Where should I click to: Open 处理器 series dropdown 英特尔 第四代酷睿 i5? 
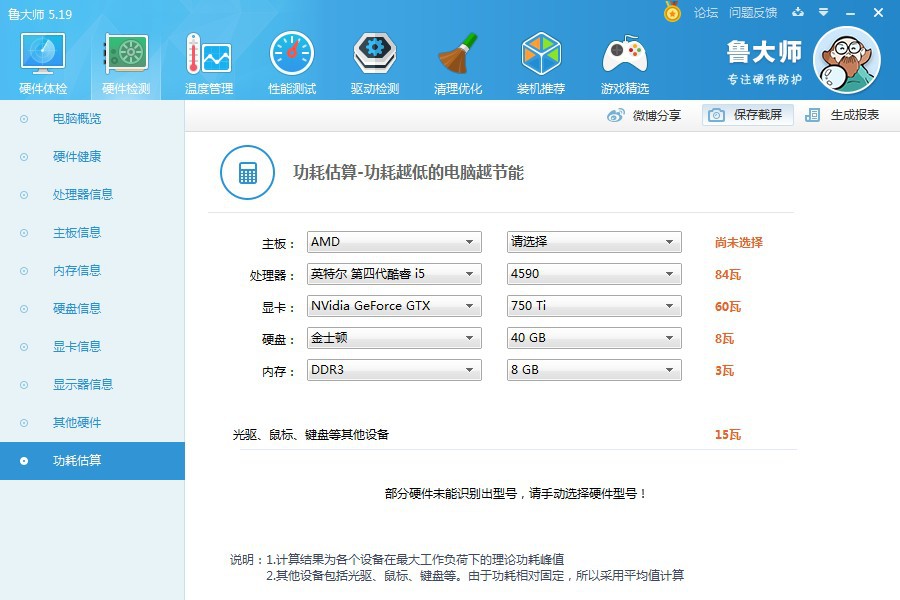pos(394,274)
